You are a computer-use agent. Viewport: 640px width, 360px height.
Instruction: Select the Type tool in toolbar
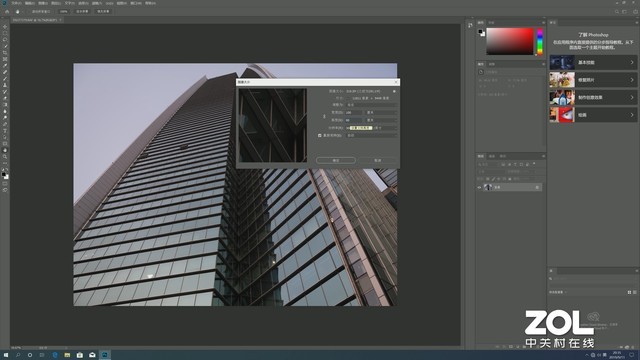tap(5, 131)
